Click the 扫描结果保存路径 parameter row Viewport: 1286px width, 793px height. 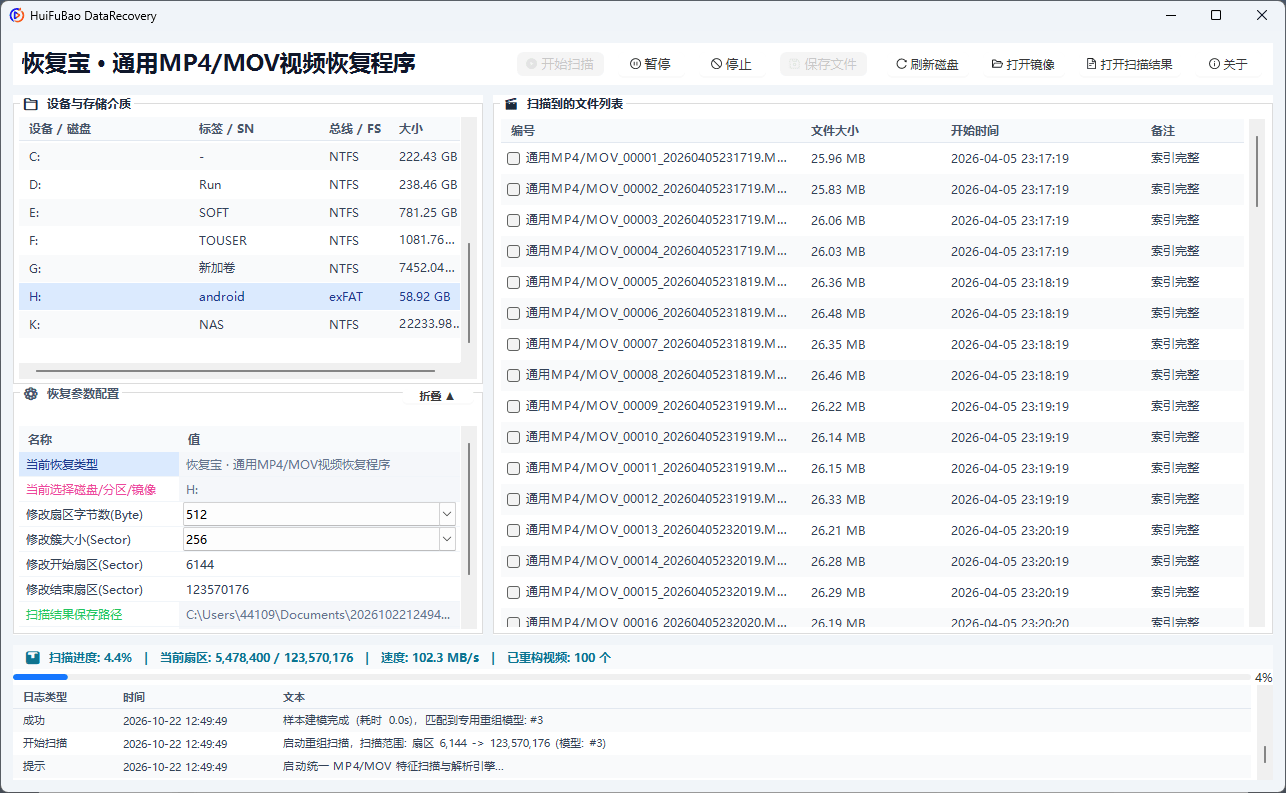[240, 614]
